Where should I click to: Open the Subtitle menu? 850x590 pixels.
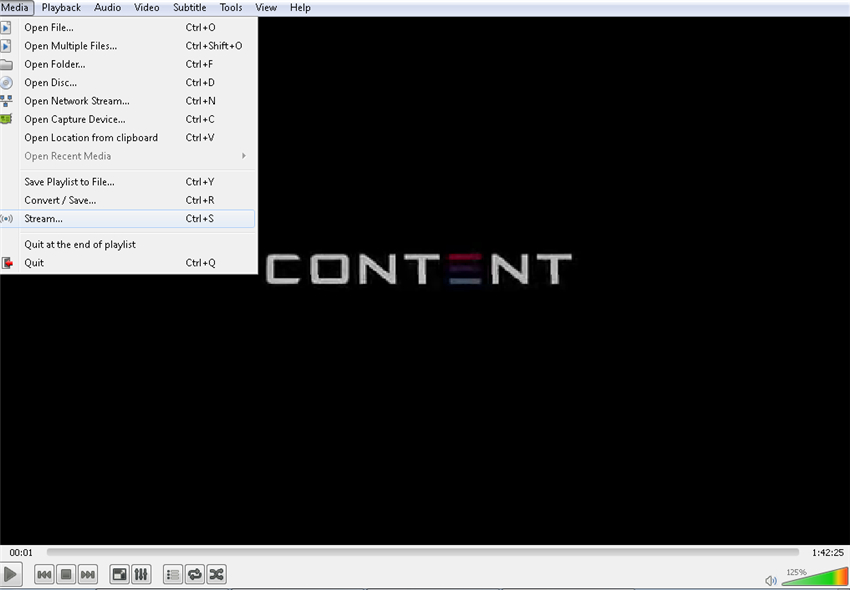(x=190, y=8)
